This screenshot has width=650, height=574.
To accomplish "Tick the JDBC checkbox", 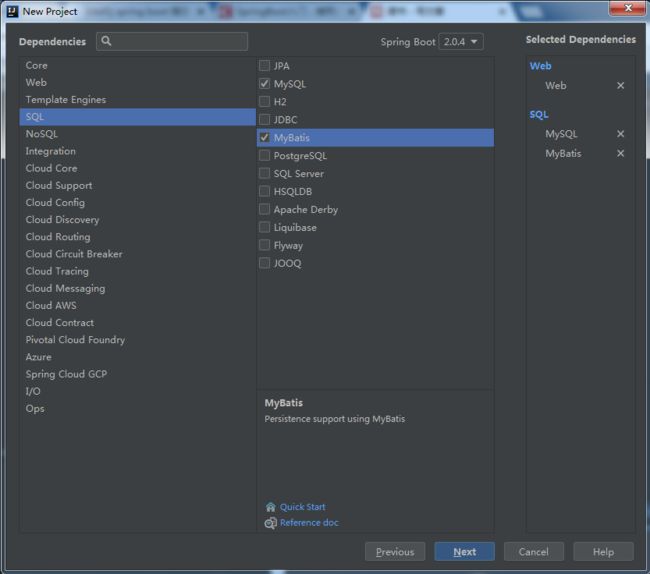I will point(264,119).
